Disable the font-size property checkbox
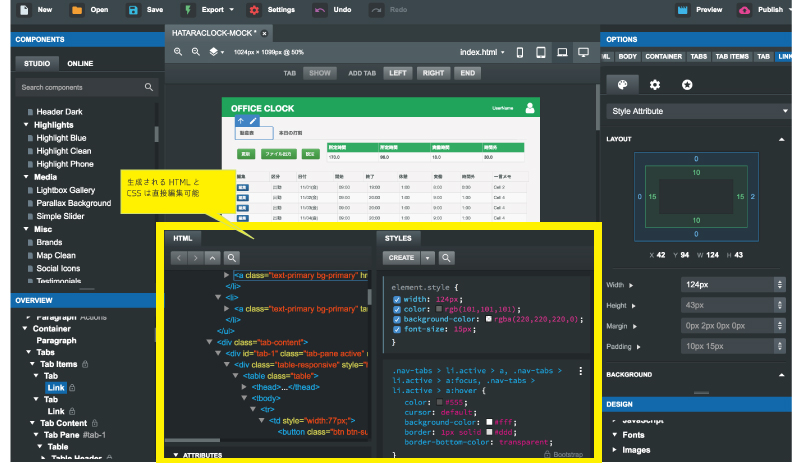The image size is (800, 463). tap(397, 331)
